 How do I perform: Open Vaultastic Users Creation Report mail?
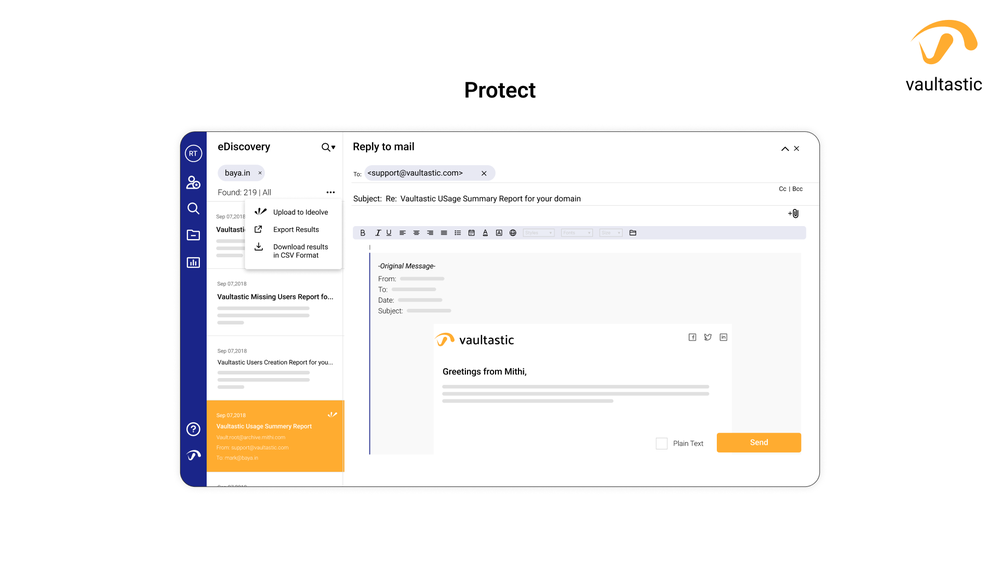[x=275, y=369]
